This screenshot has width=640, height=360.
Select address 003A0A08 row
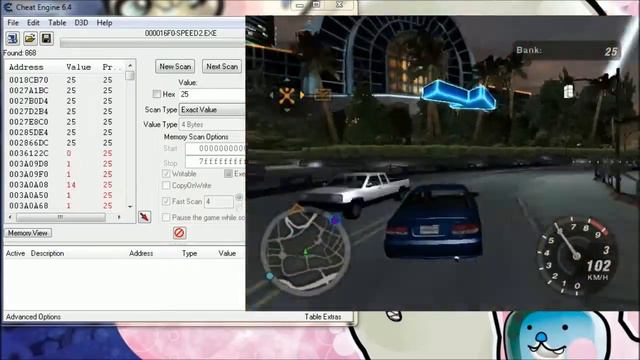tap(65, 185)
